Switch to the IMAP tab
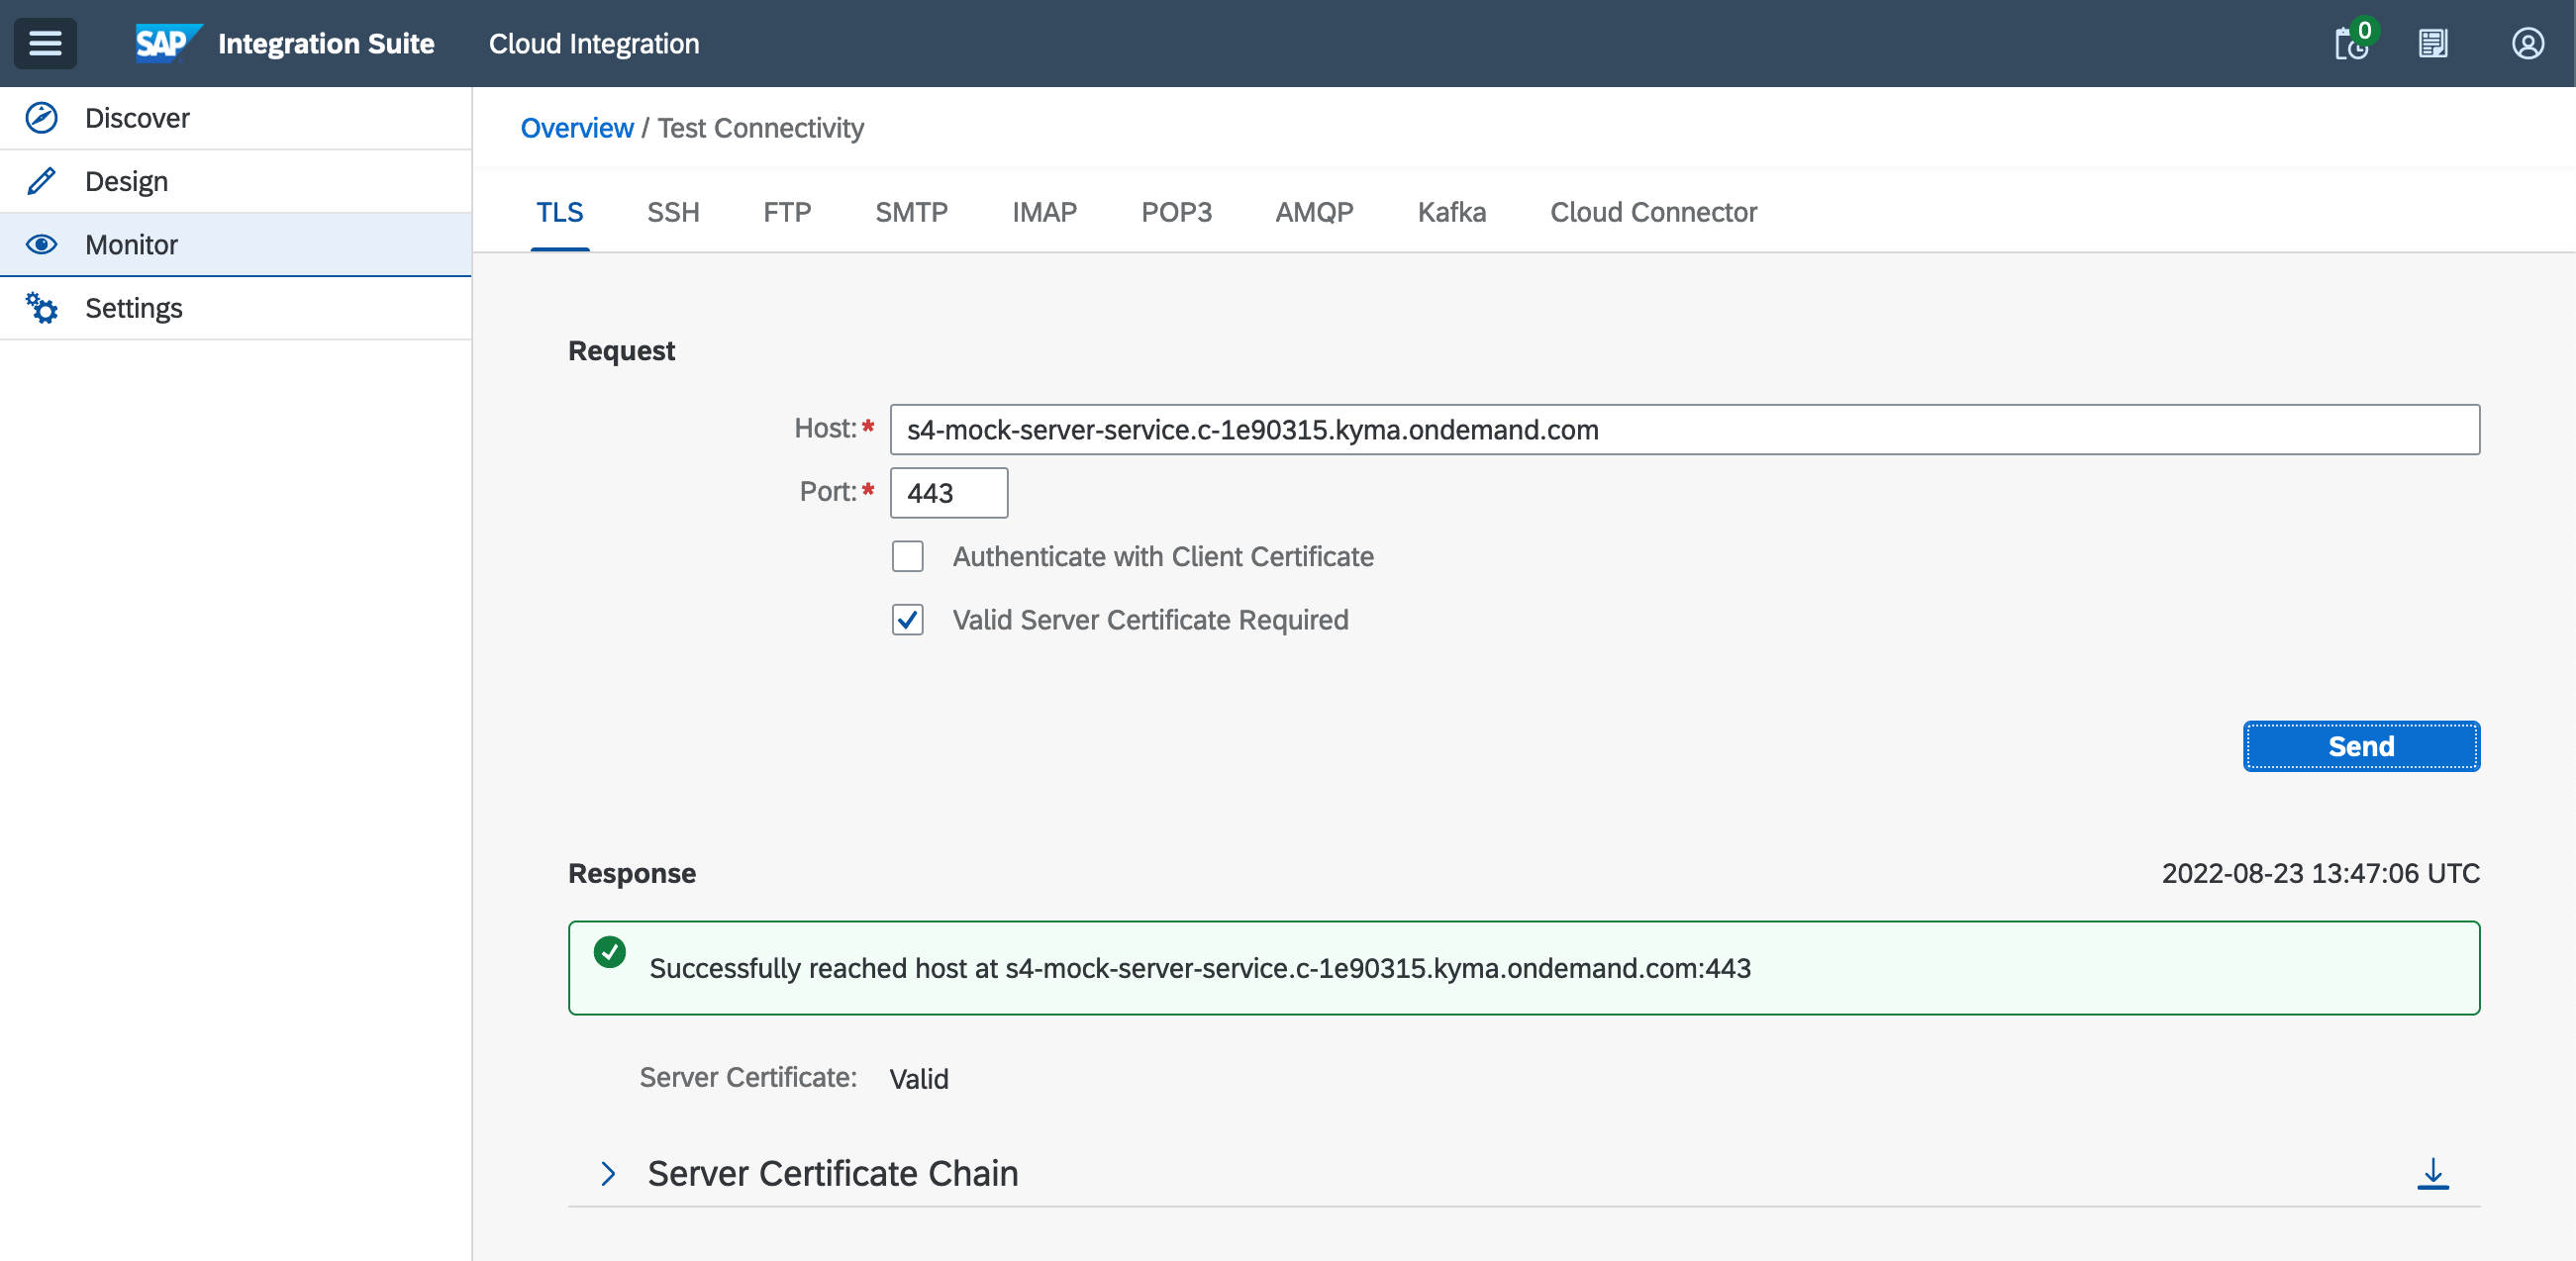 coord(1044,212)
